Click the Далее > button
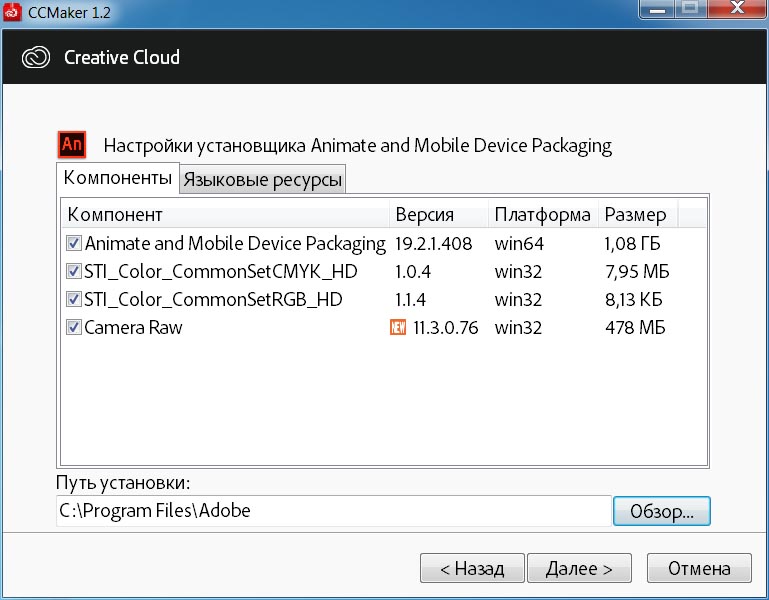 coord(579,568)
